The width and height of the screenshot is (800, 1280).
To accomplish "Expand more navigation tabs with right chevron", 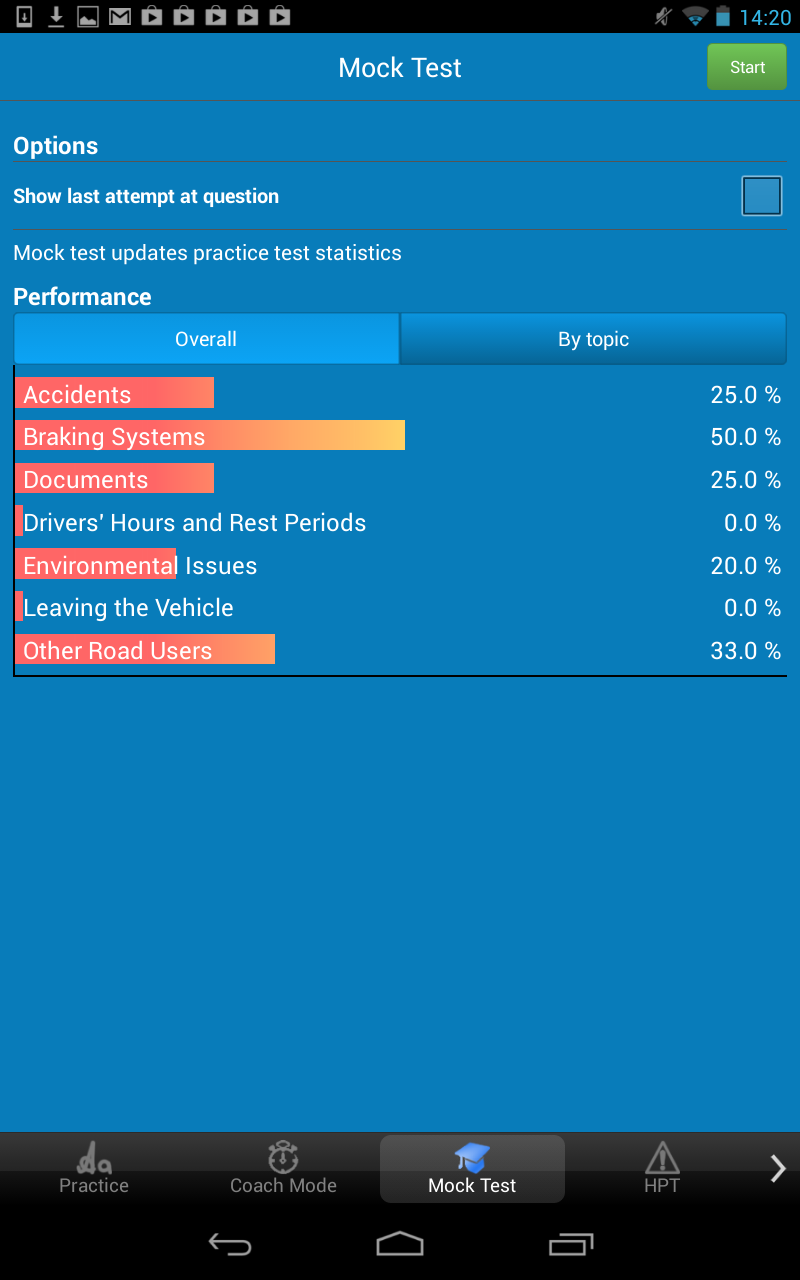I will (777, 1168).
